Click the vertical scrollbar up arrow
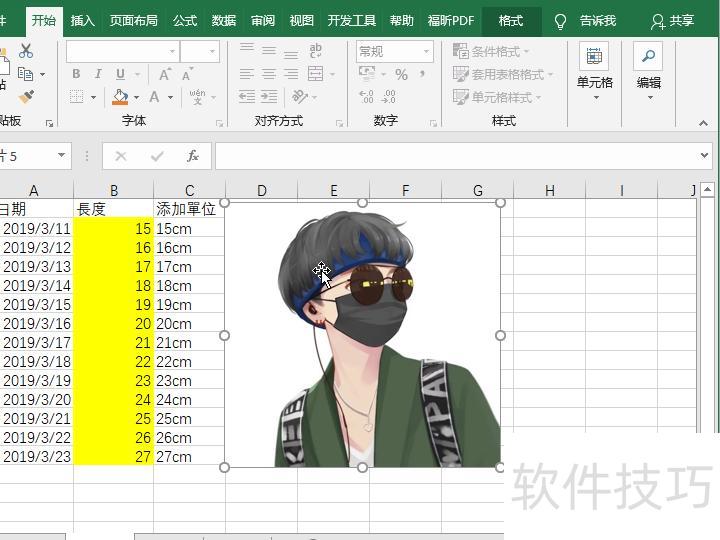720x540 pixels. [x=708, y=189]
